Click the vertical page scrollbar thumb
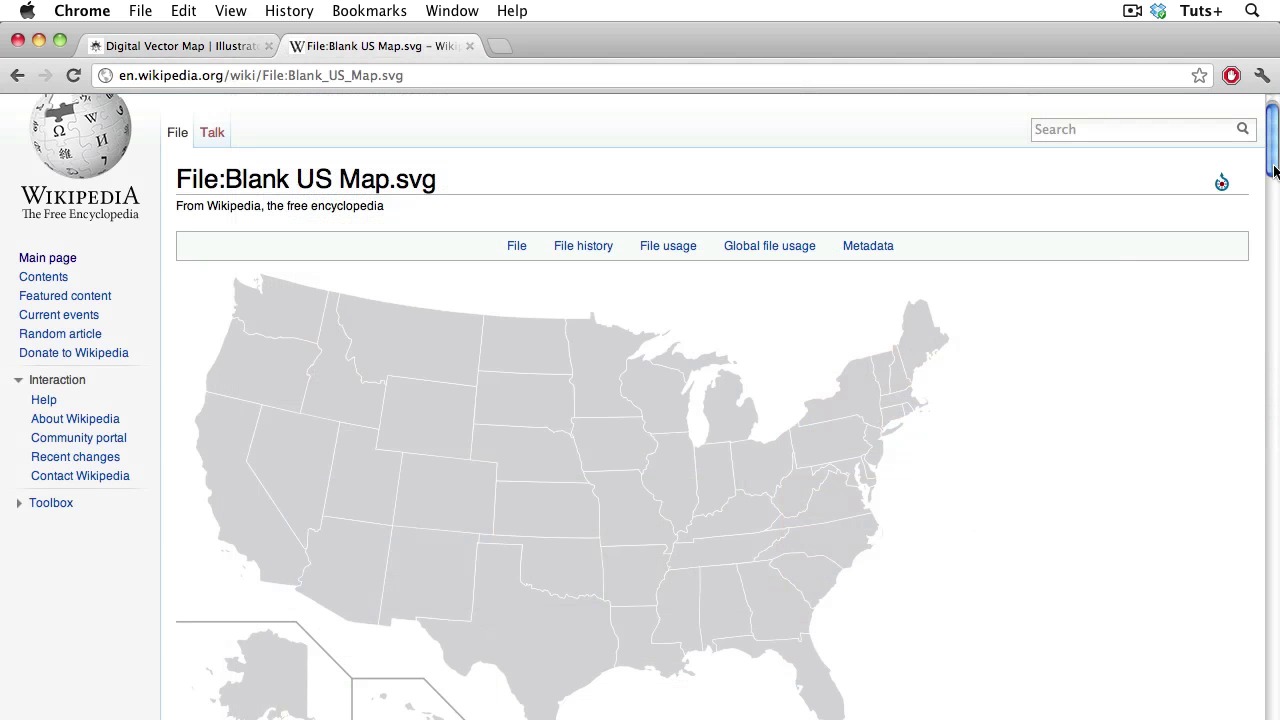 click(1272, 140)
